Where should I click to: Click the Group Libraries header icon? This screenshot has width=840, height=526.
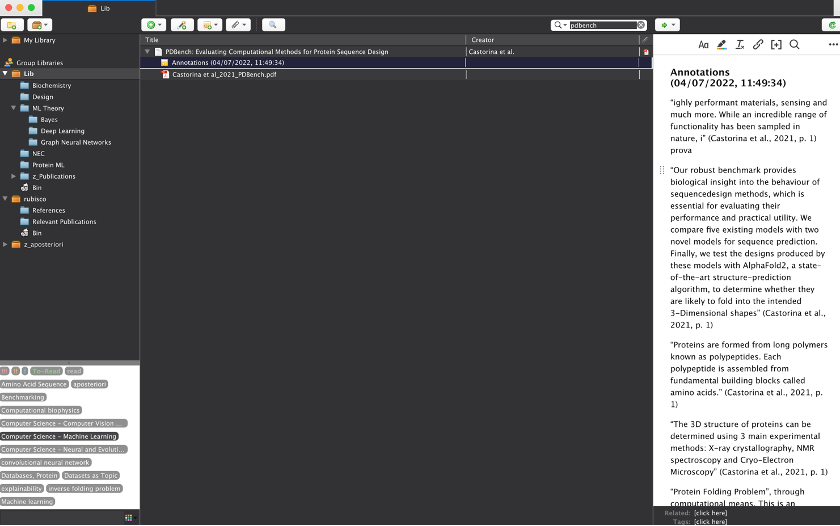9,63
